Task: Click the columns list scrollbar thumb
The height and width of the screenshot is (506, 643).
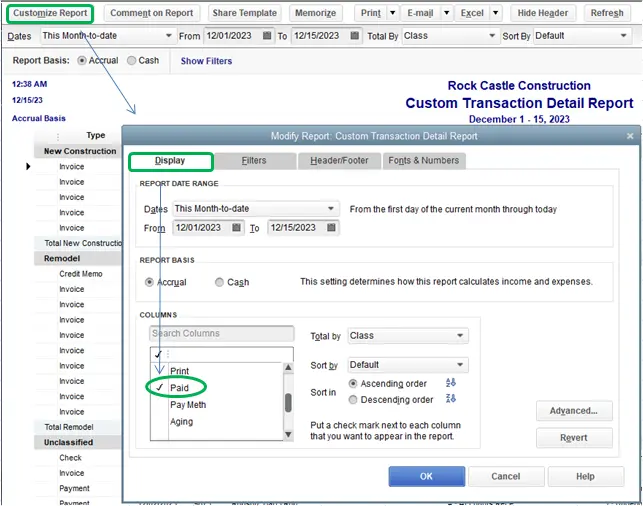Action: tap(289, 402)
